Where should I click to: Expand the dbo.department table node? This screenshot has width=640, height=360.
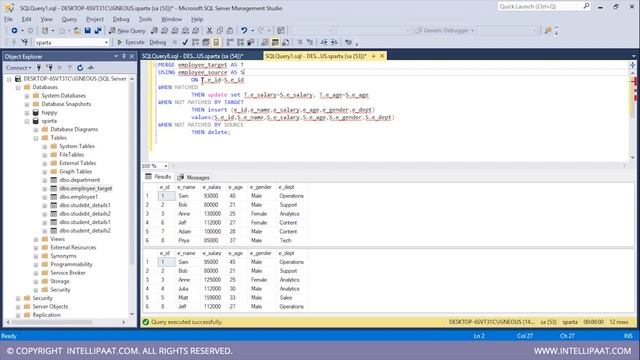[x=45, y=180]
